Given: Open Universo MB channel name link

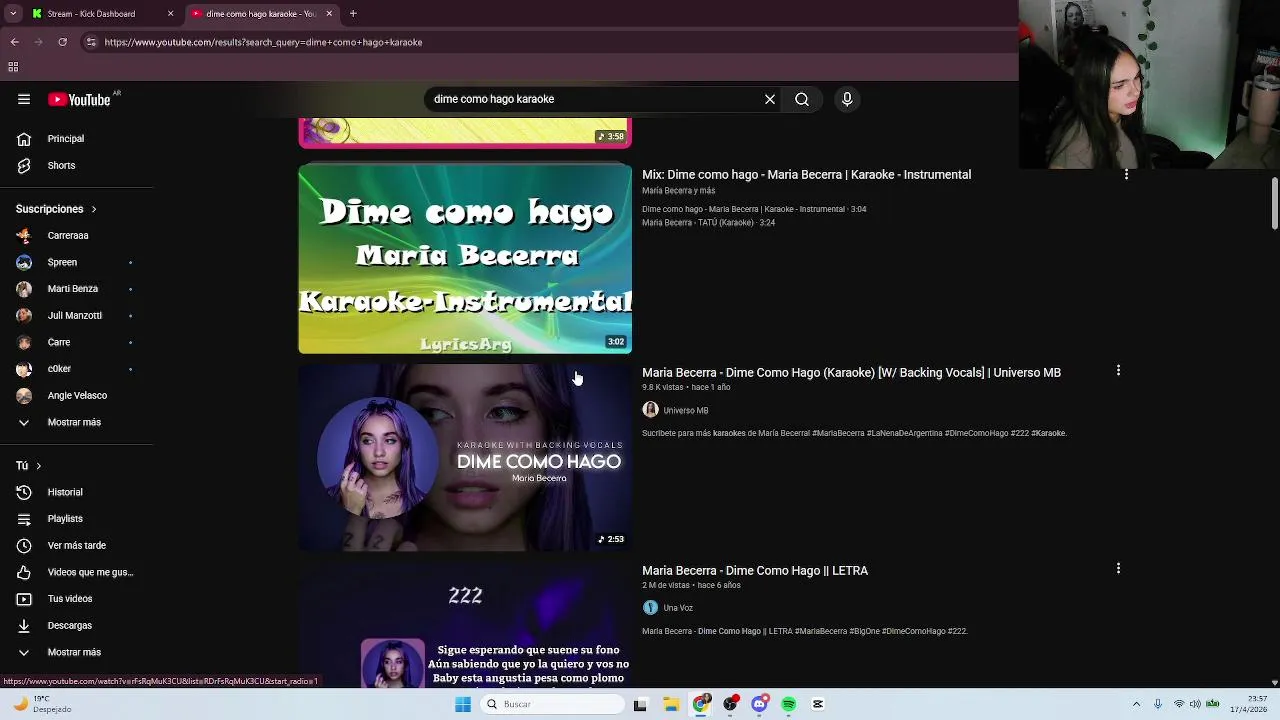Looking at the screenshot, I should 685,410.
